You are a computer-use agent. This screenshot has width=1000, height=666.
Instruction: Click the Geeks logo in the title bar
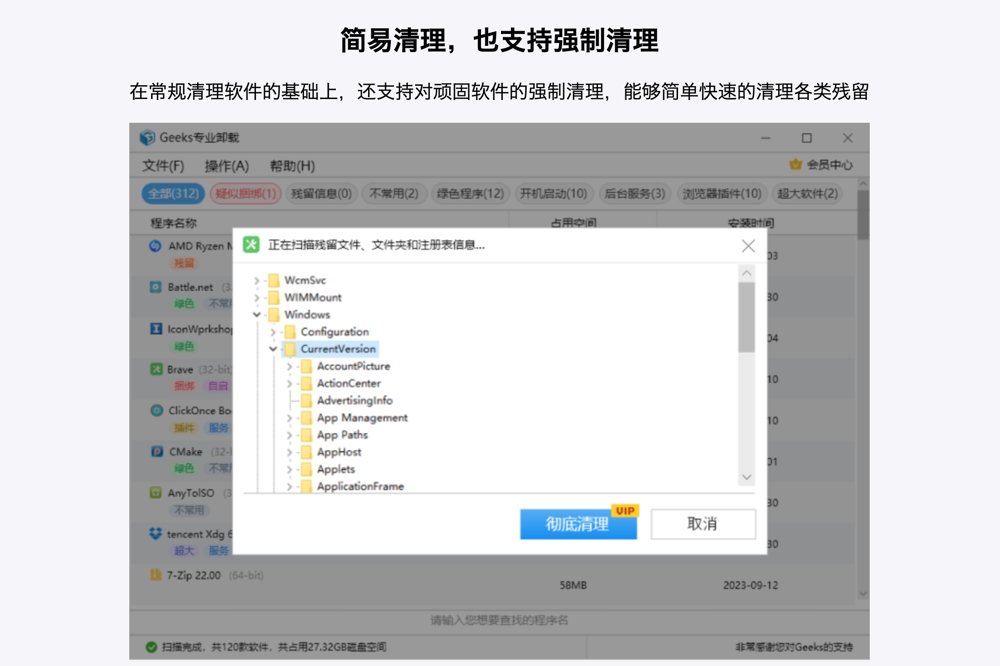point(148,137)
